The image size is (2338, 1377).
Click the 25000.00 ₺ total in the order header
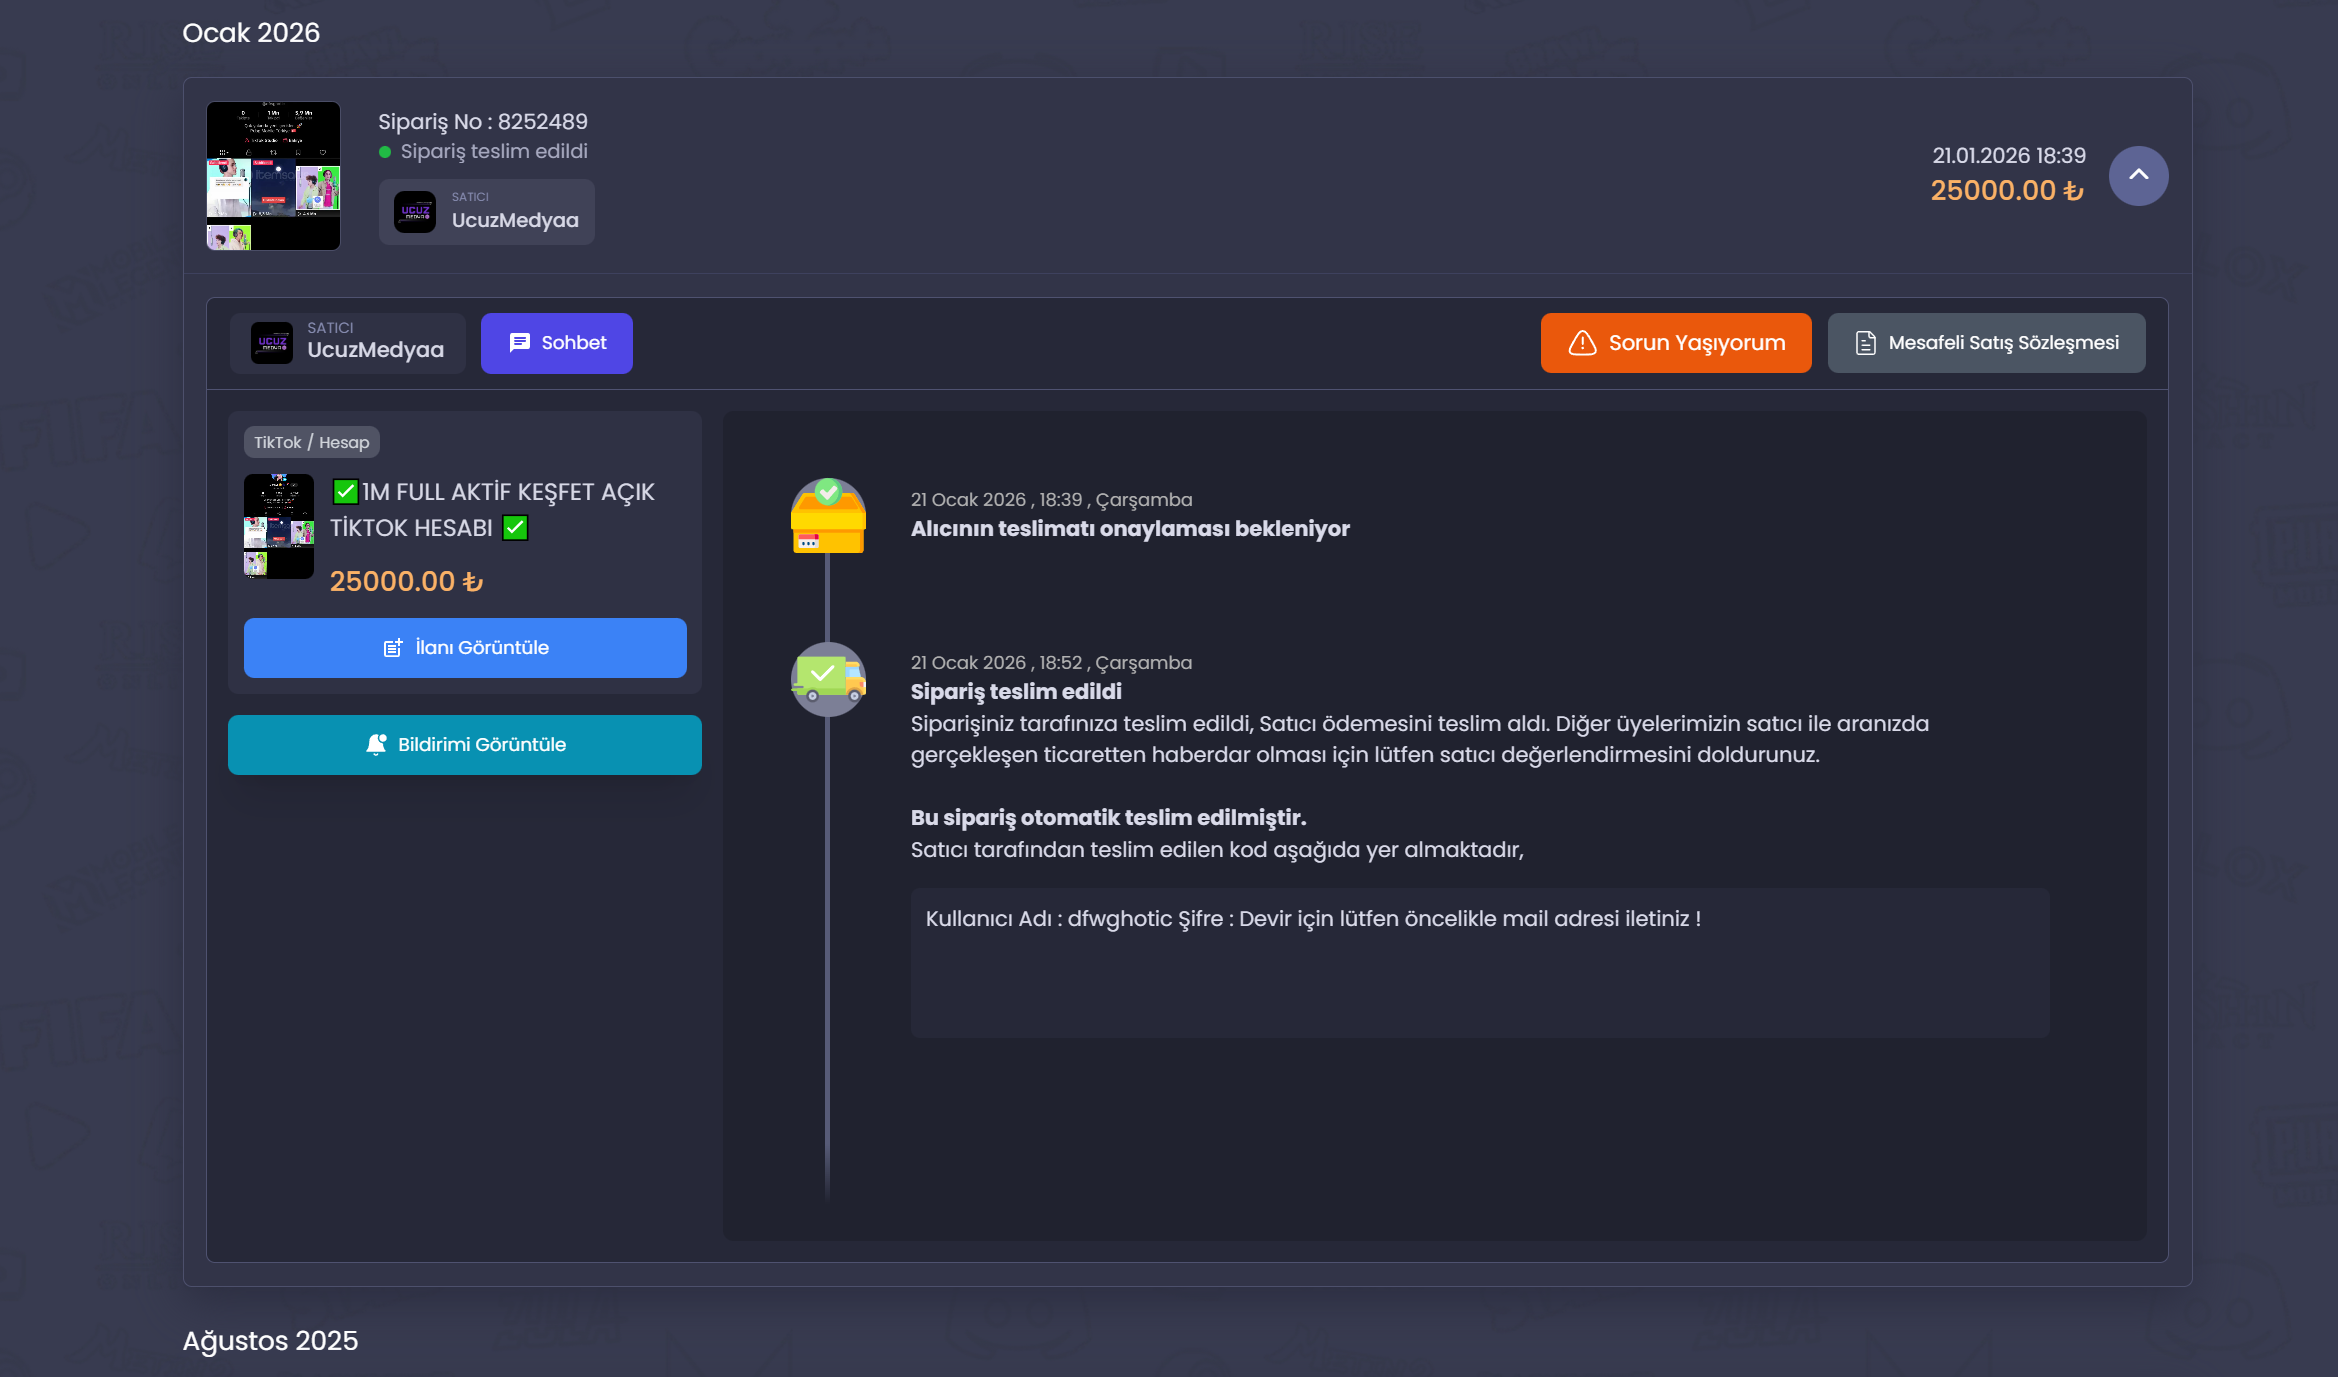click(x=2007, y=191)
